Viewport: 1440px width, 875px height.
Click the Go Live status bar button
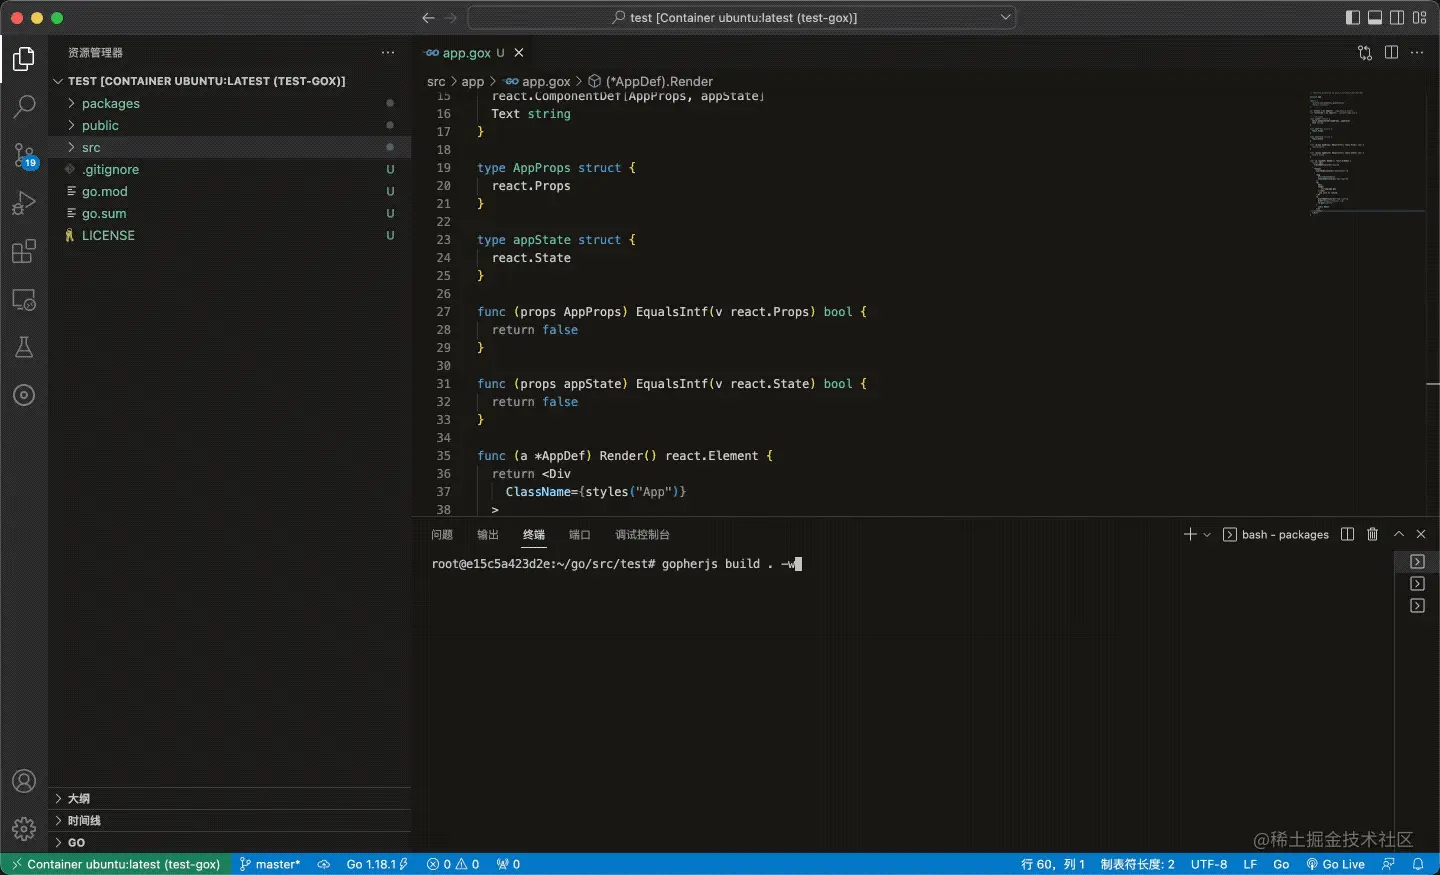(x=1335, y=865)
